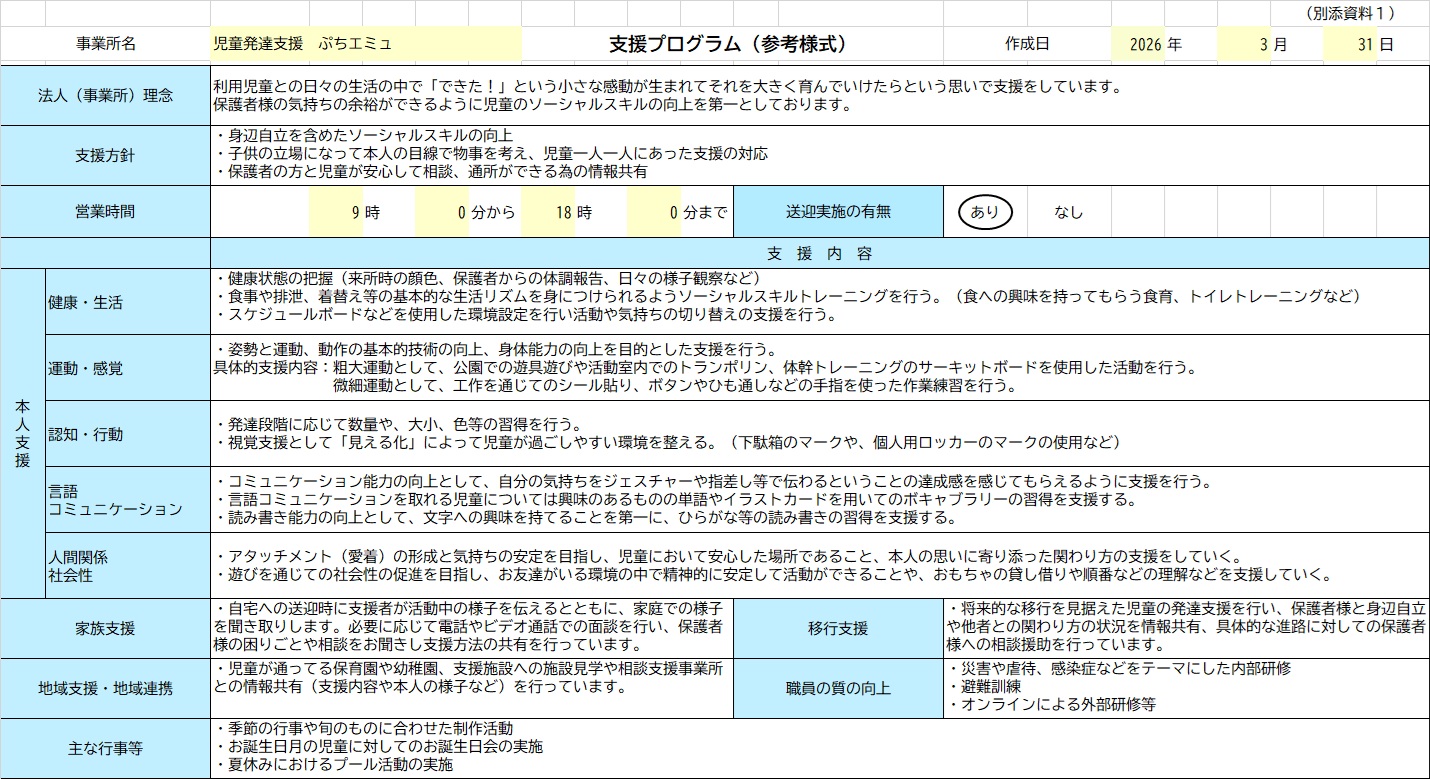Click the 支援プログラム（参考様式） title
Image resolution: width=1430 pixels, height=779 pixels.
(731, 44)
